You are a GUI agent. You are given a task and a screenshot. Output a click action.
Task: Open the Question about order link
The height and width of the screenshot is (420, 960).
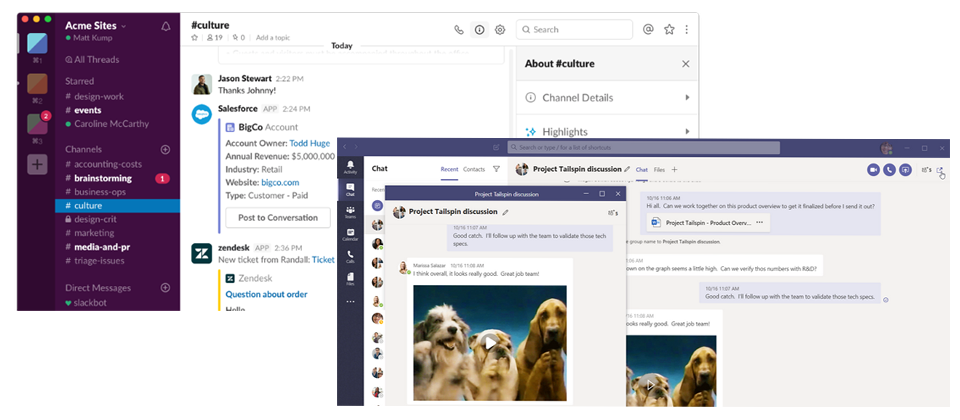(266, 294)
